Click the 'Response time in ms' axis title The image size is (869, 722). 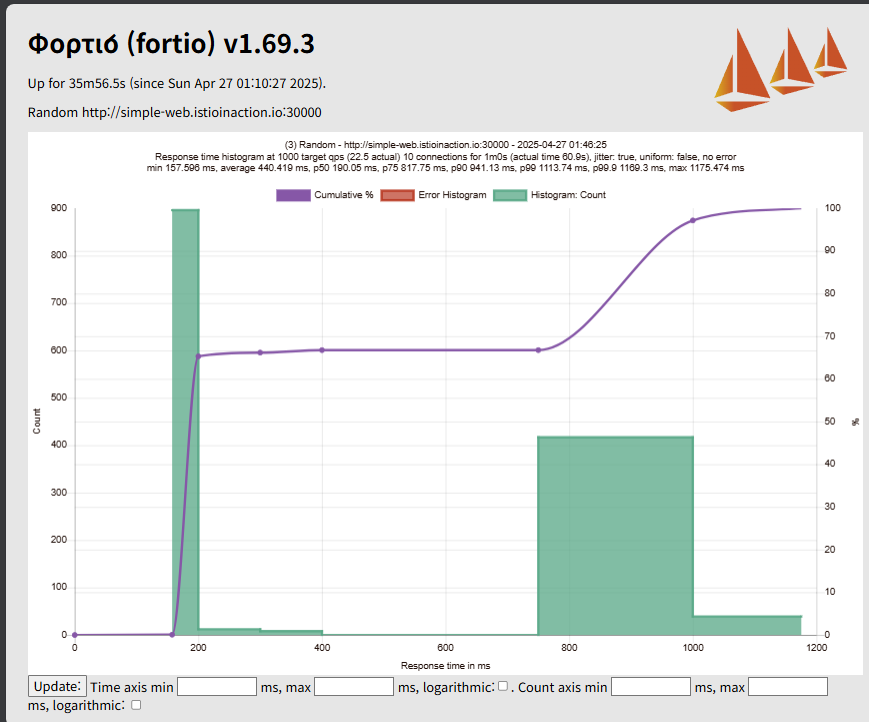(x=446, y=665)
